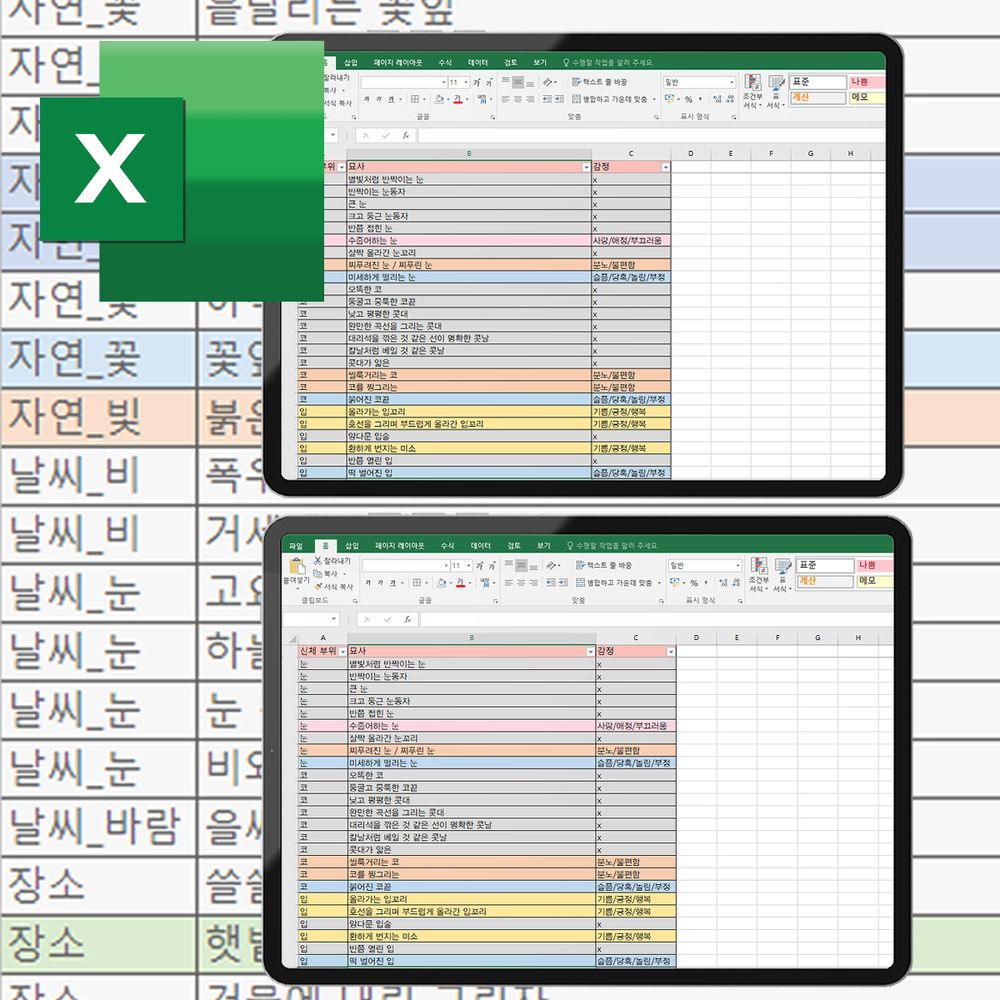Switch to 데이터 tab in upper Excel
Screen dimensions: 1000x1000
[x=478, y=62]
